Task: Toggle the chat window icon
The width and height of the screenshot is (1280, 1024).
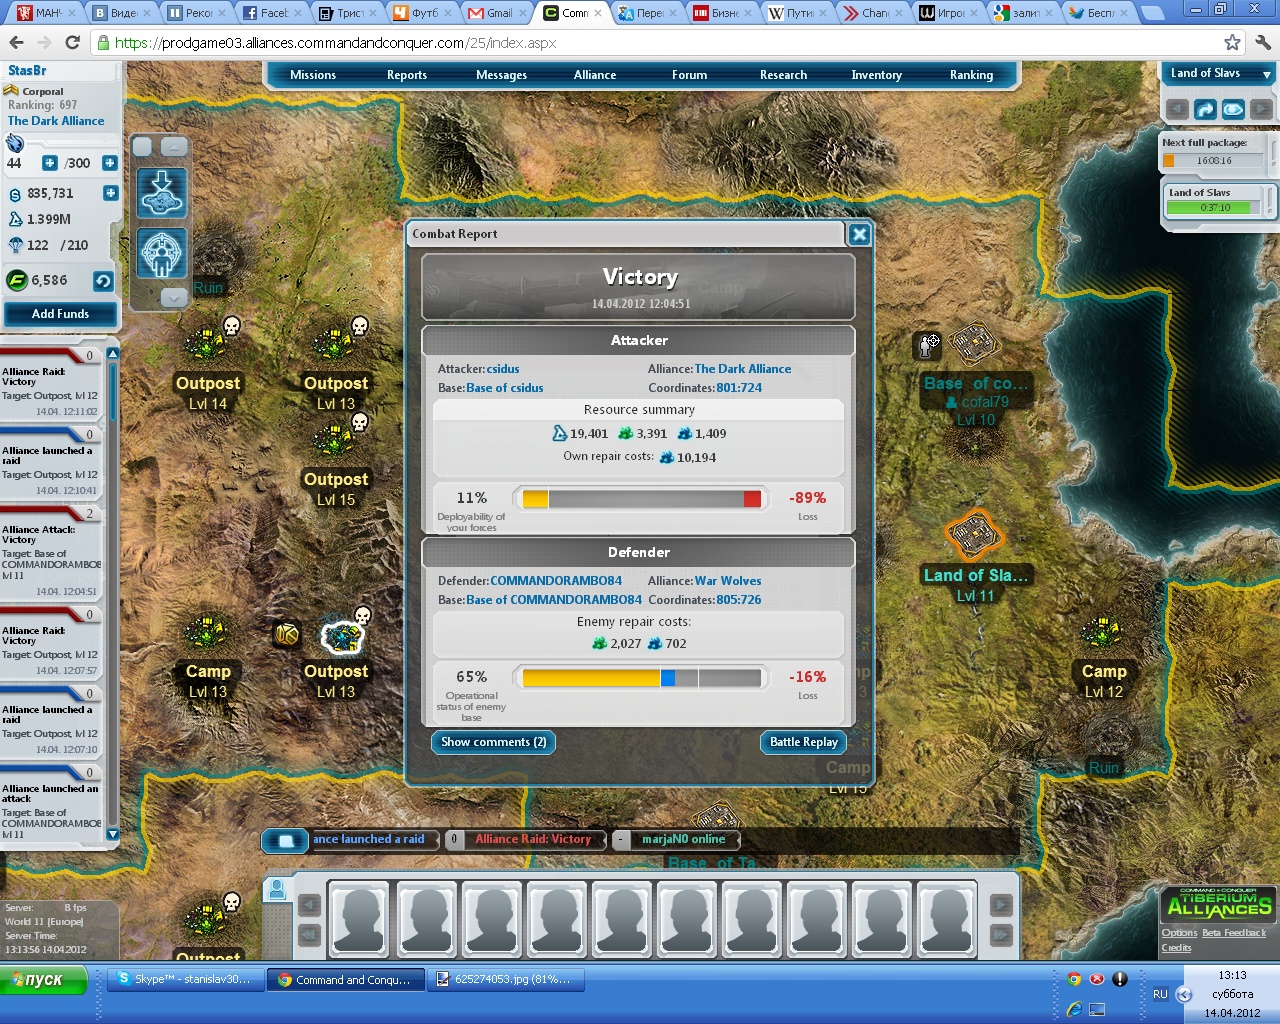Action: coord(285,841)
